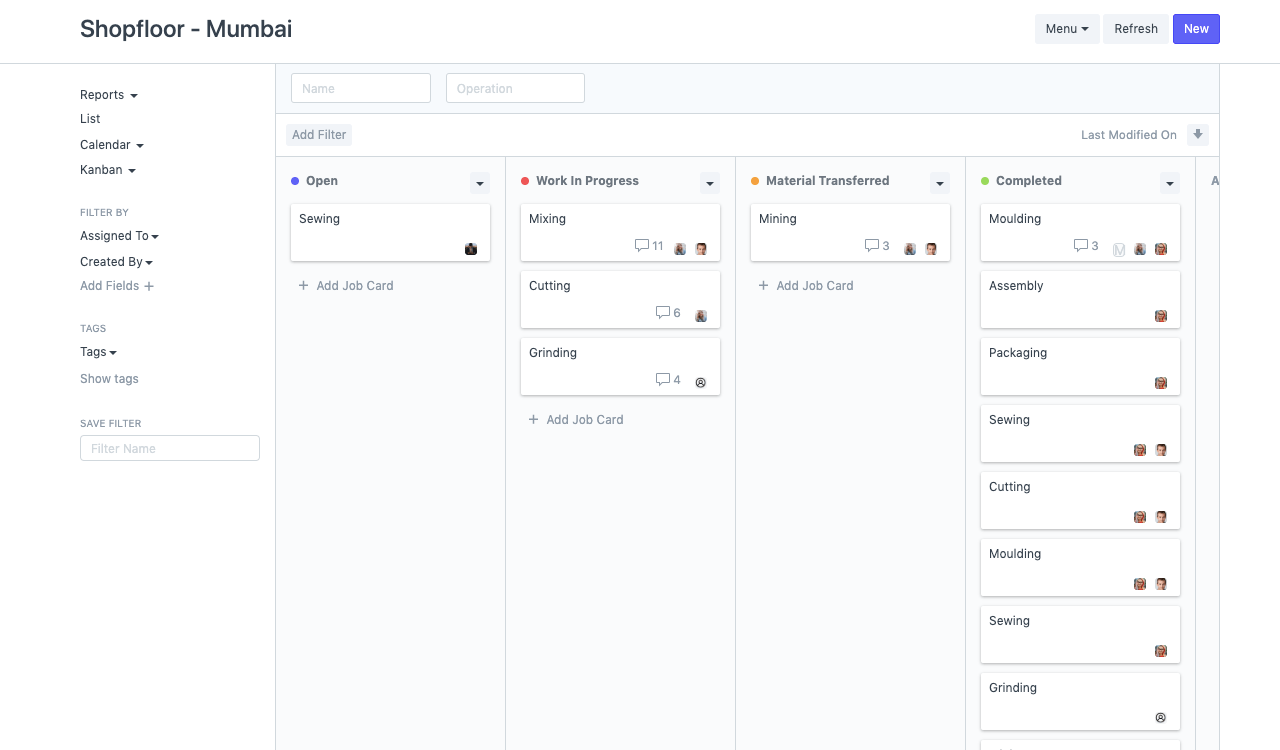Click the assignee avatar on the Packaging card
Screen dimensions: 1280x750
pyautogui.click(x=1161, y=383)
